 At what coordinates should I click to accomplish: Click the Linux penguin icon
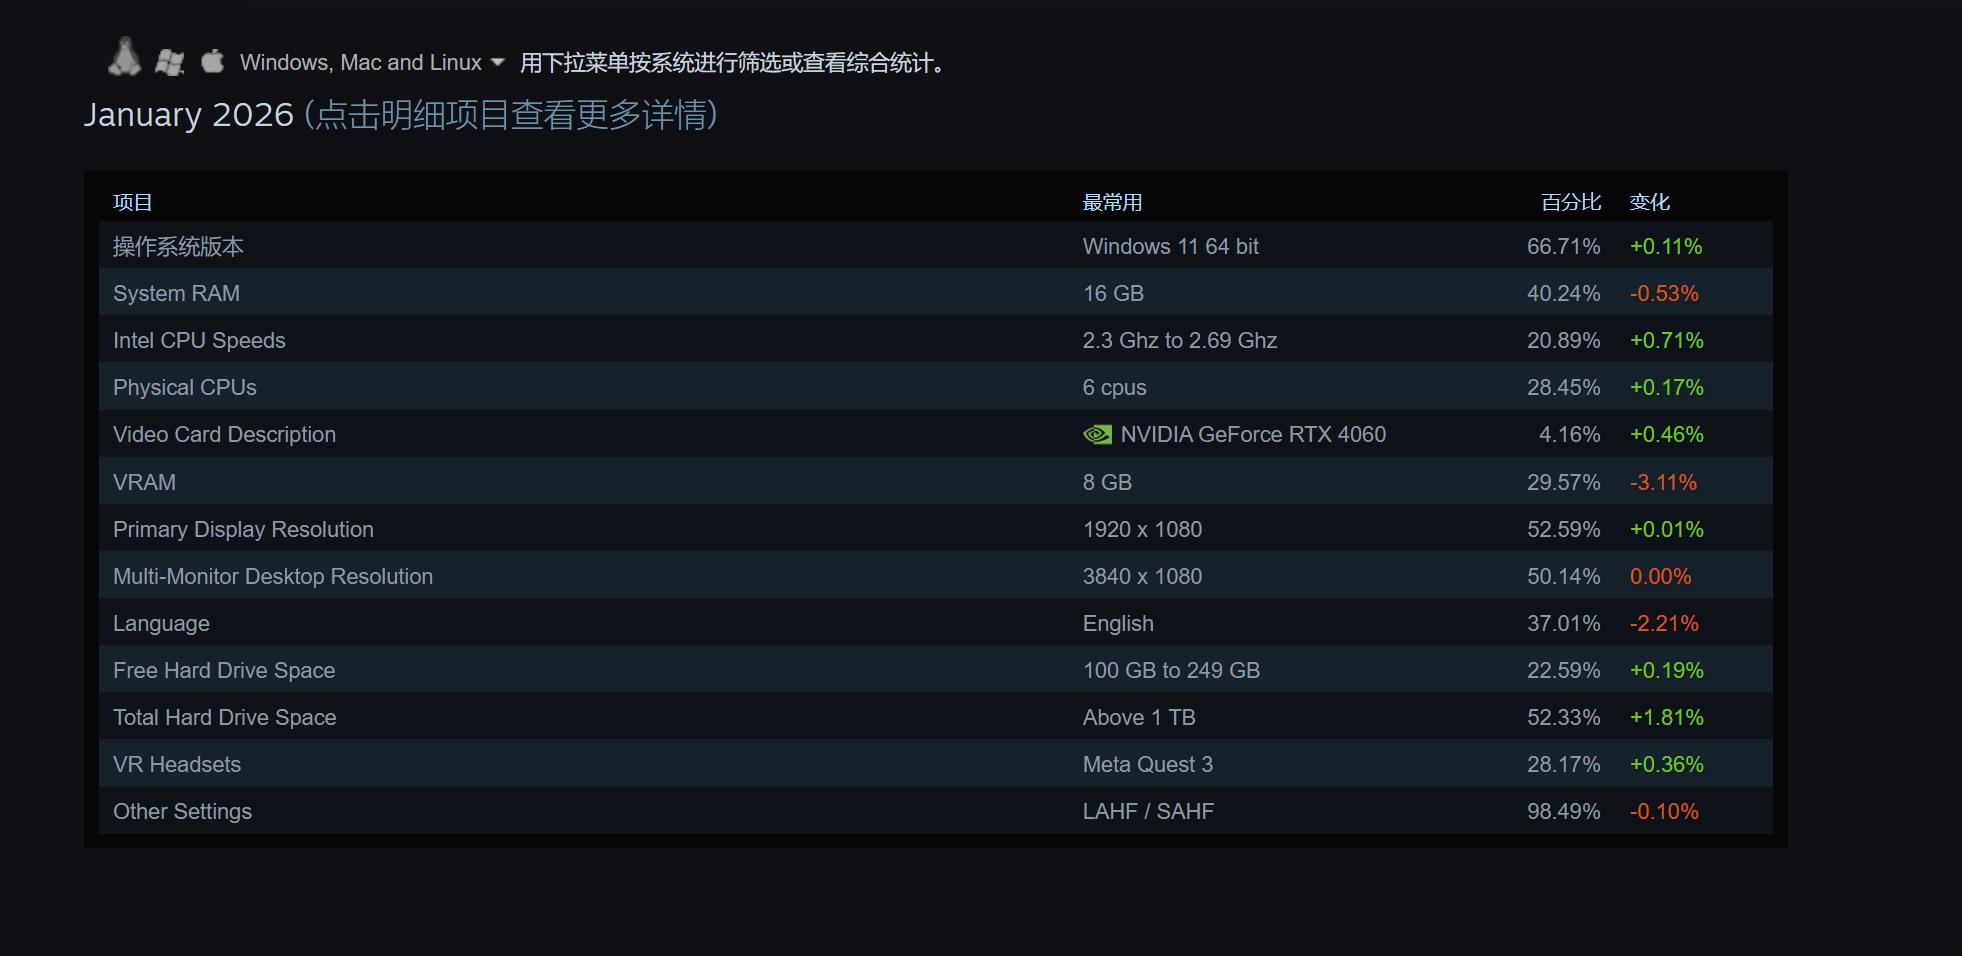(124, 58)
